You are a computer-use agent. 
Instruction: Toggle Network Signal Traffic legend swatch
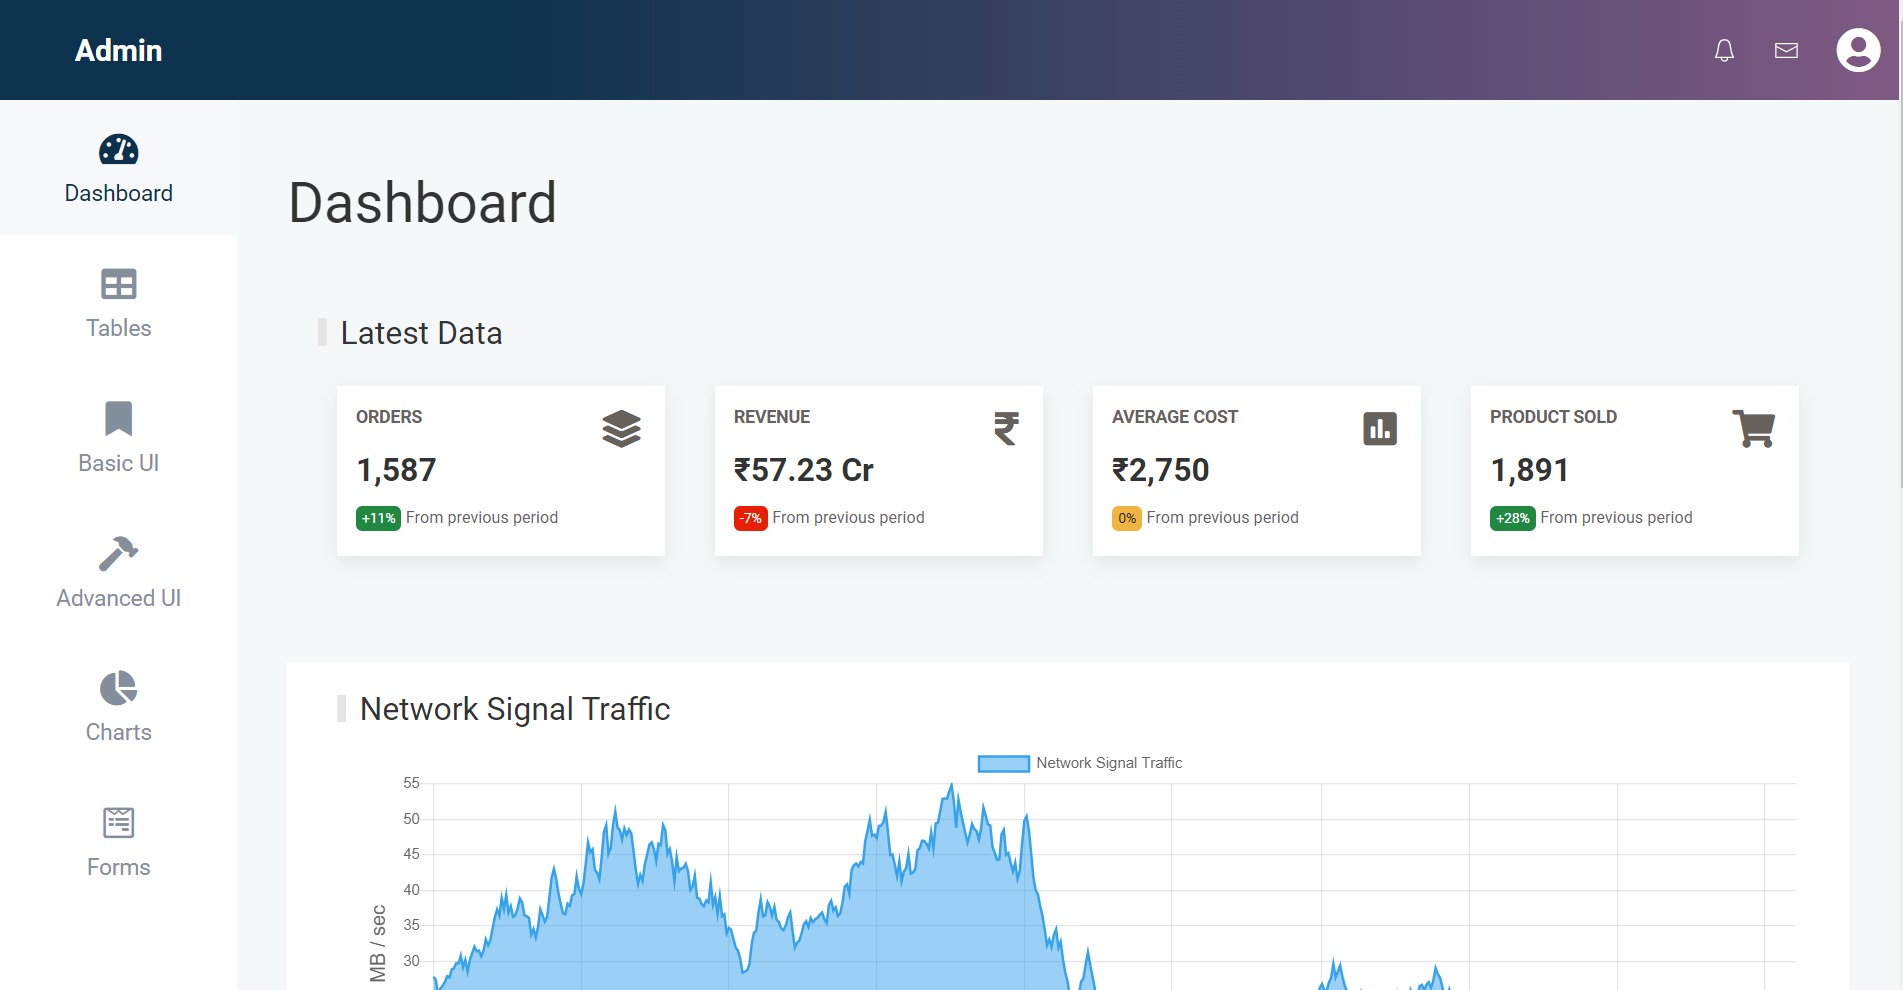(x=1003, y=764)
